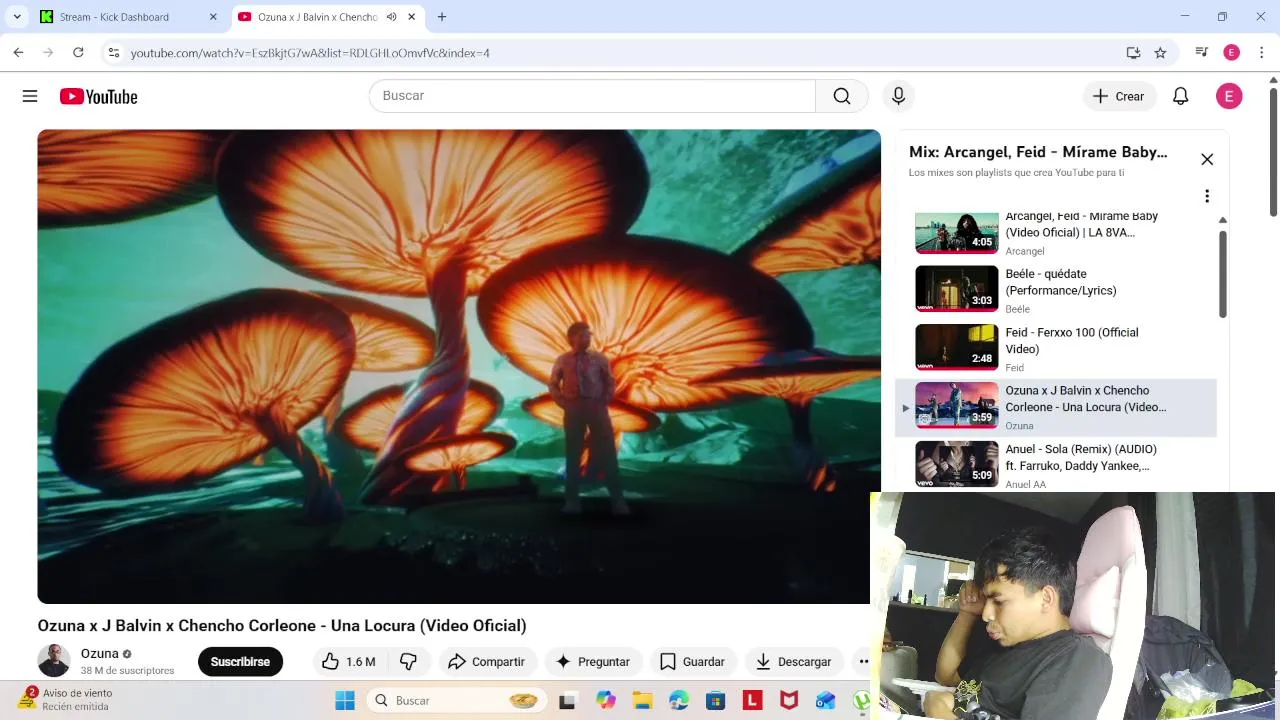Open Chrome profile avatar in toolbar
The height and width of the screenshot is (720, 1280).
click(1231, 53)
